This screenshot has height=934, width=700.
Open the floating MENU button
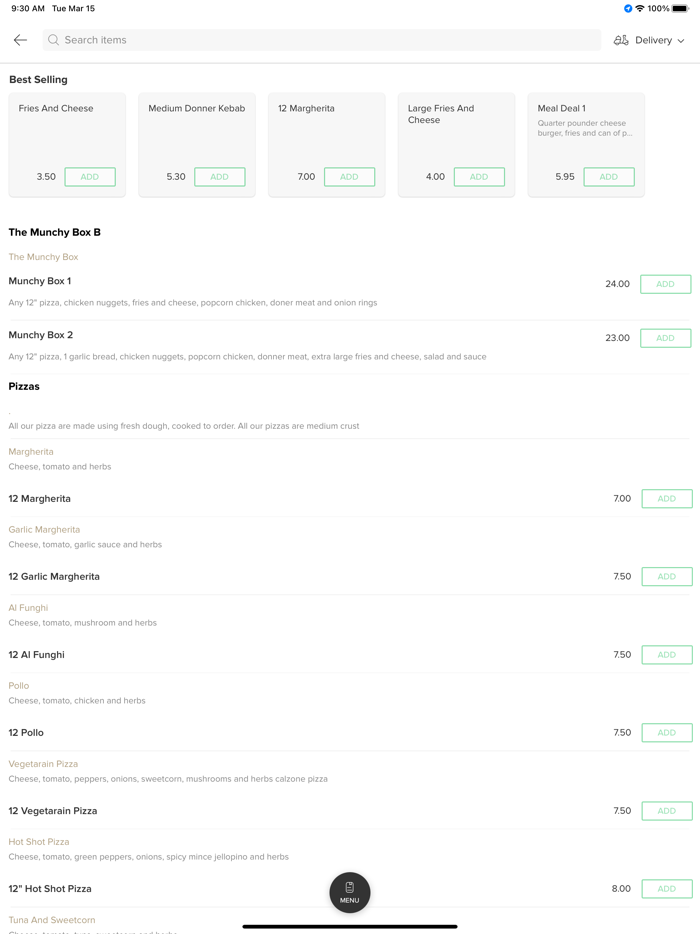[x=349, y=892]
